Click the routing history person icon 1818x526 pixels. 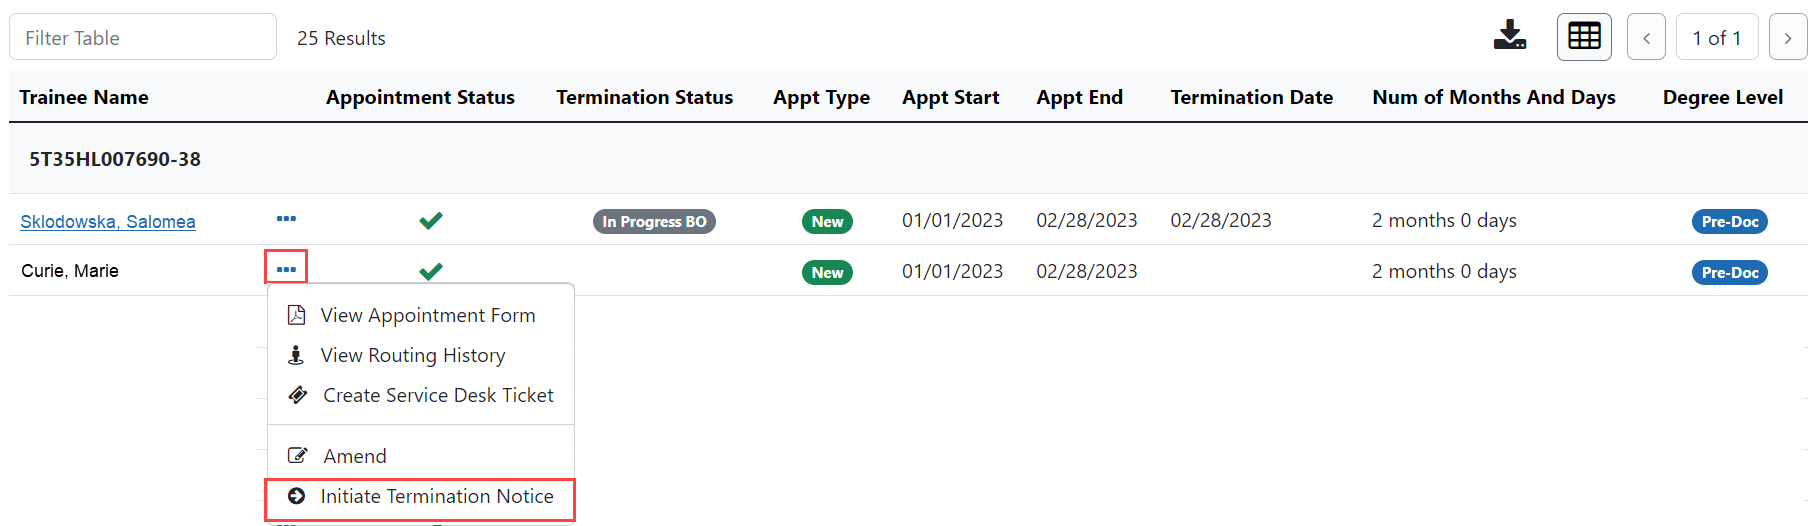click(296, 355)
